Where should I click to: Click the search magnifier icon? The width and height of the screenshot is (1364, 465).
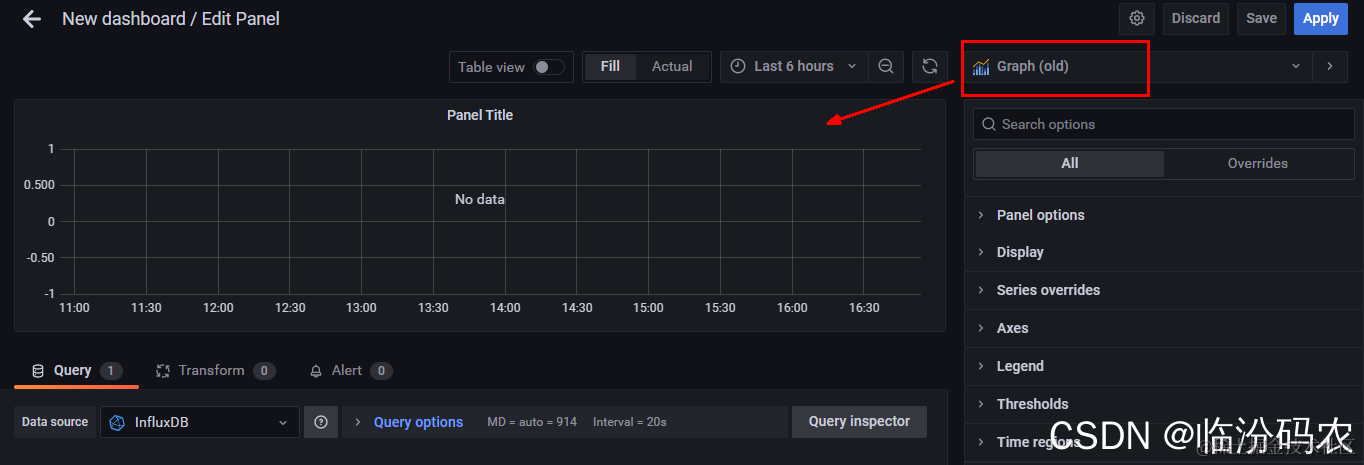click(989, 124)
